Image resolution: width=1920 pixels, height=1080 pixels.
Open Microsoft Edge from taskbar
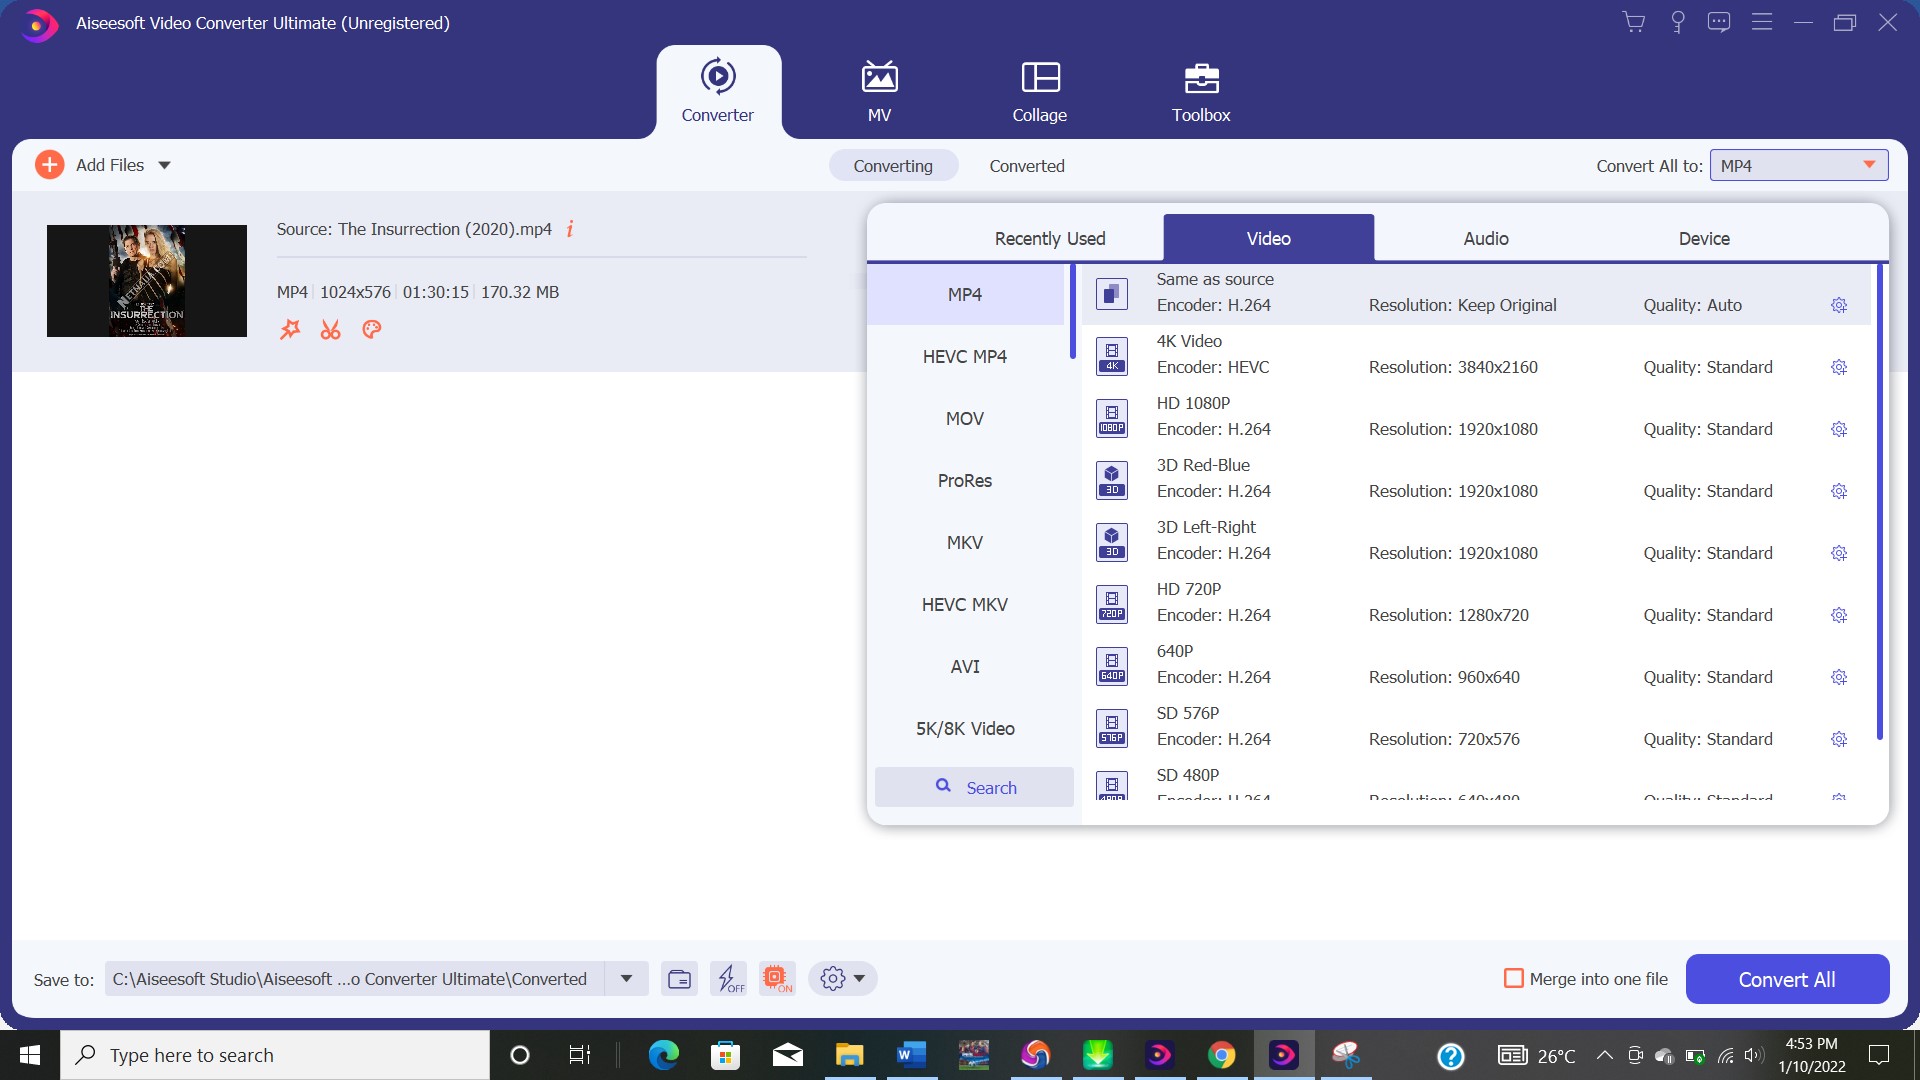pos(663,1055)
